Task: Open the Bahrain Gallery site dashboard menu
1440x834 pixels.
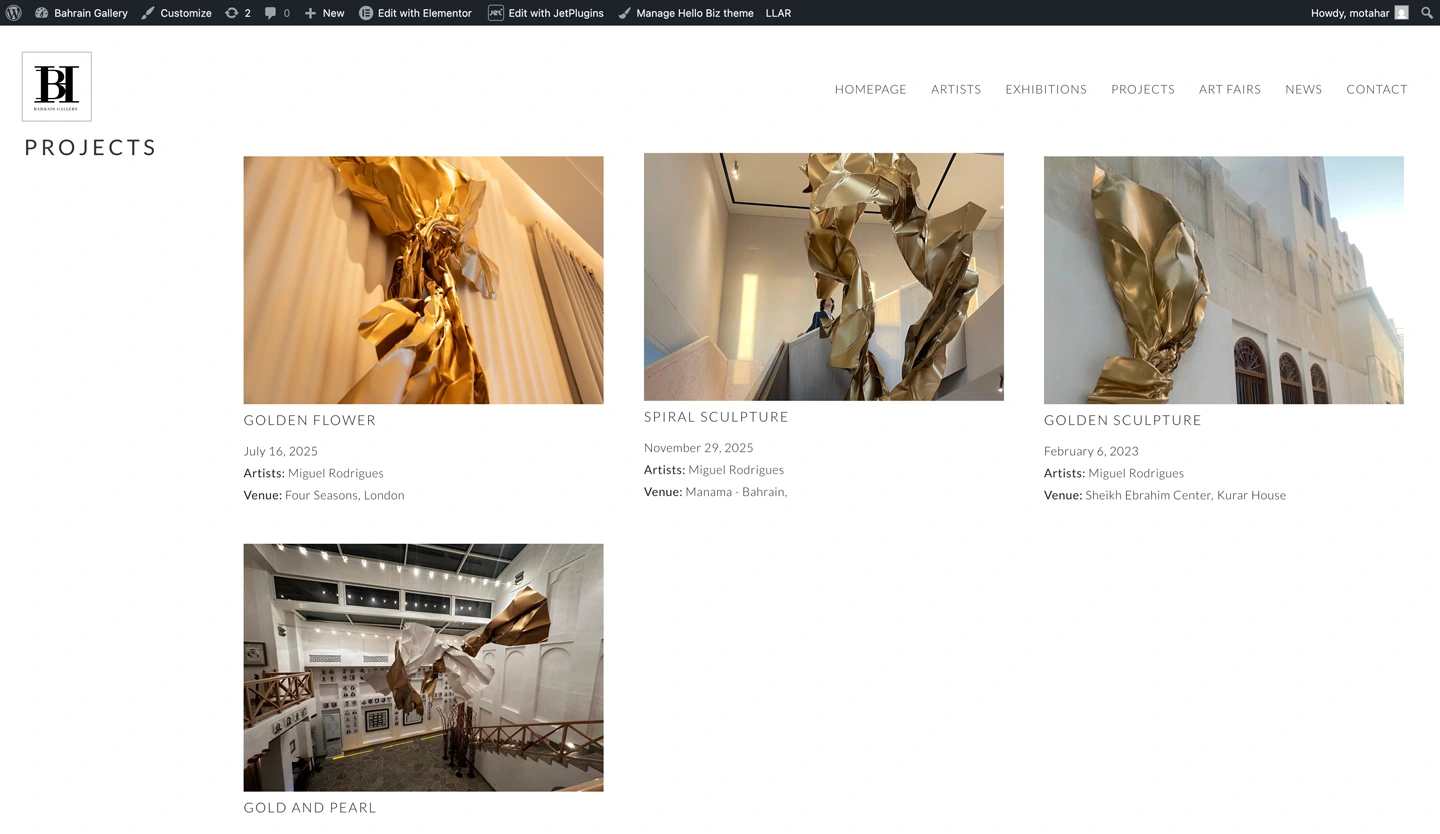Action: pyautogui.click(x=82, y=13)
